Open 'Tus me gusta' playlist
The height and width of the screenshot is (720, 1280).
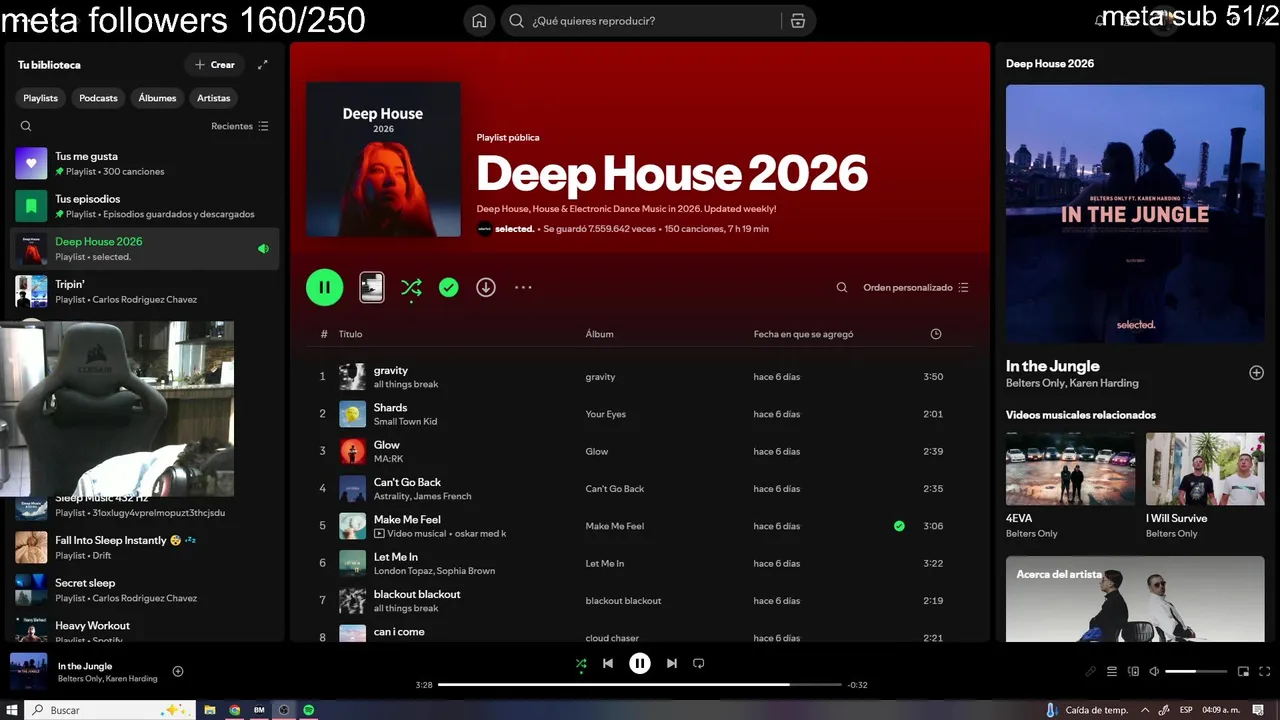click(x=145, y=163)
